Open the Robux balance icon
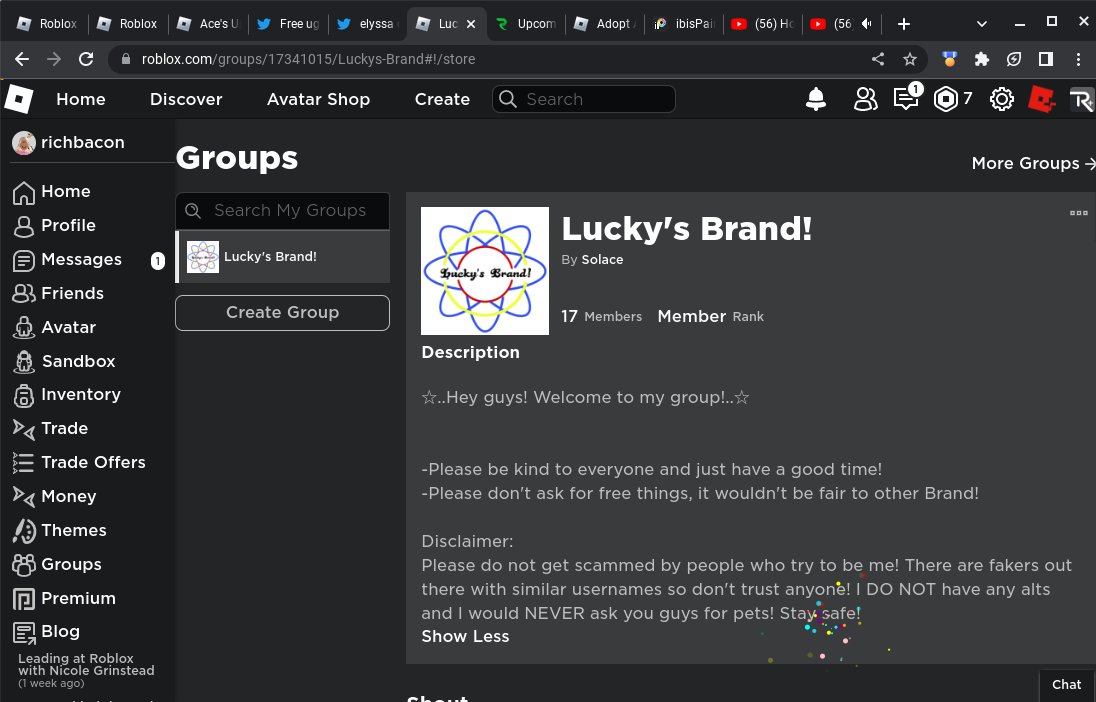Image resolution: width=1096 pixels, height=702 pixels. pyautogui.click(x=946, y=99)
